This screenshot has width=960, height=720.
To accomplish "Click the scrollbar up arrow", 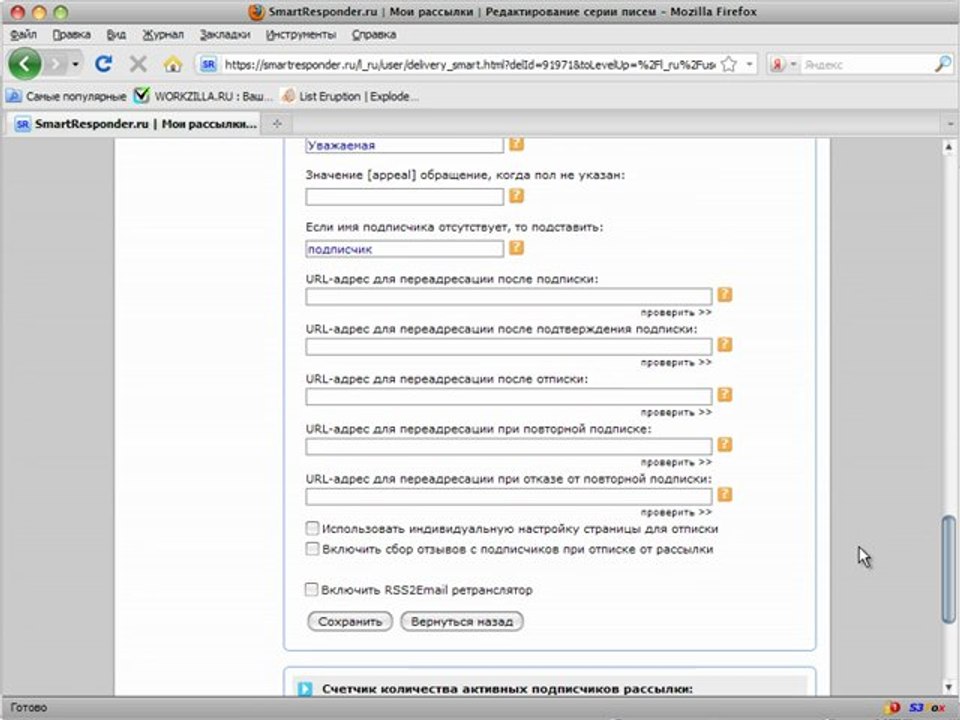I will 948,147.
